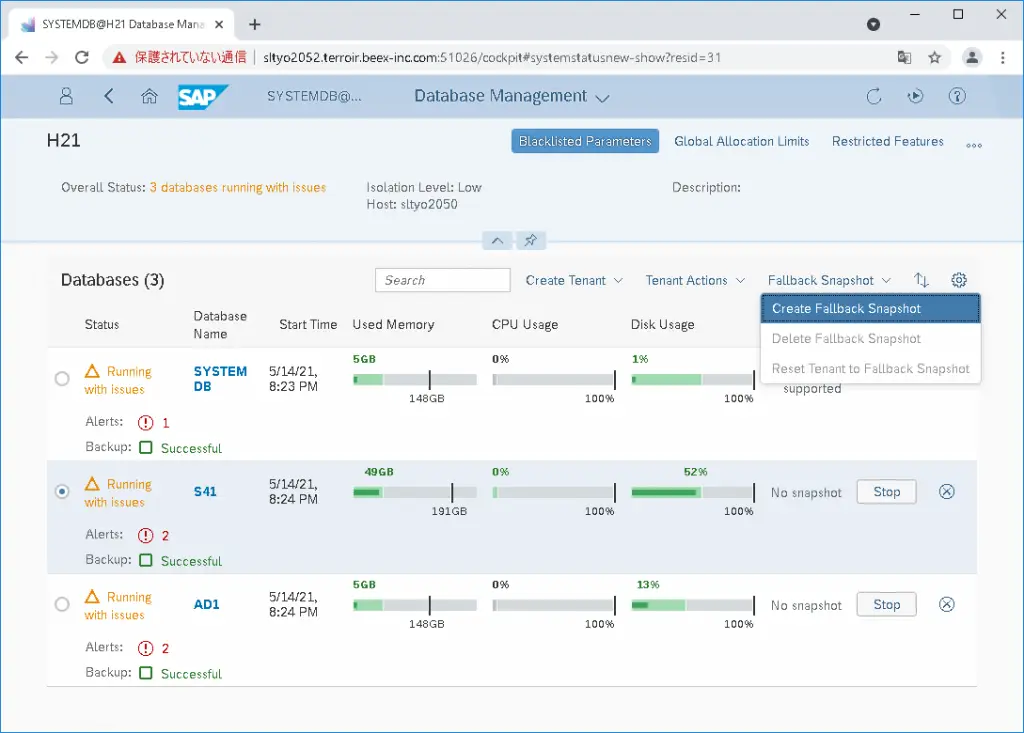Stop the AD1 database
The width and height of the screenshot is (1024, 733).
tap(886, 605)
